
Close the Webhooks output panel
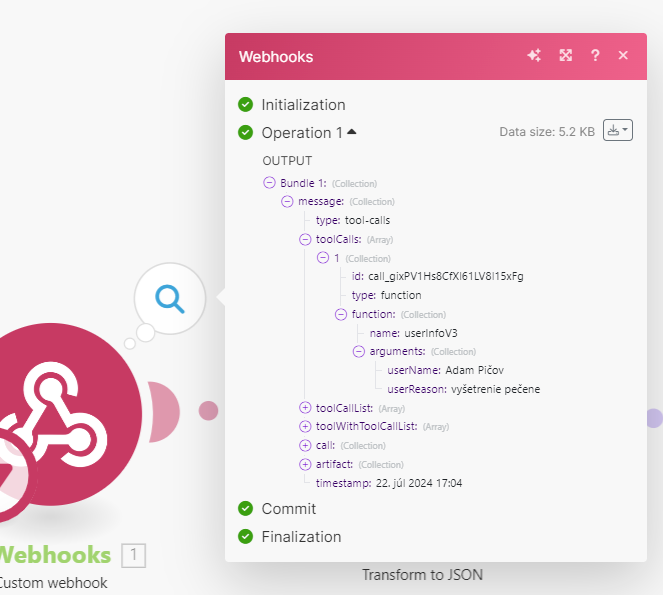(623, 55)
